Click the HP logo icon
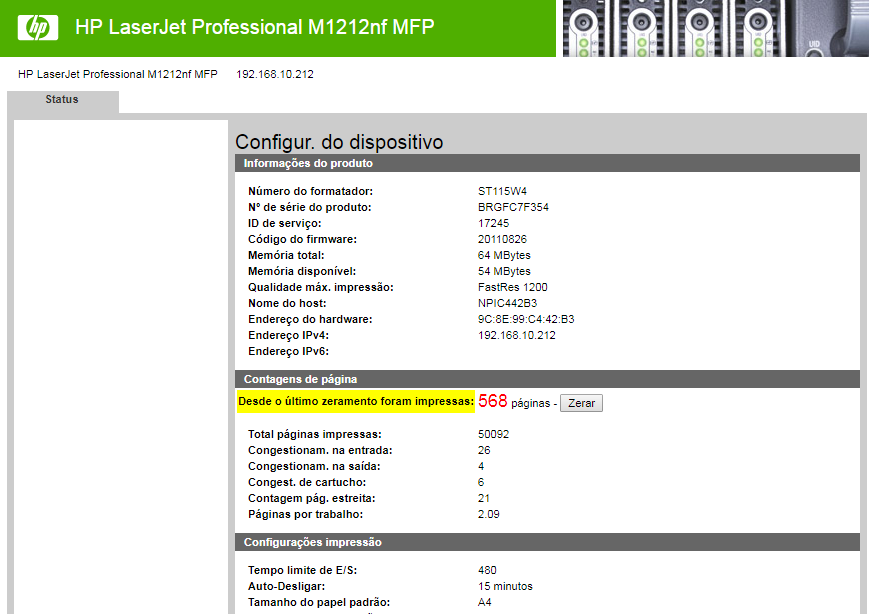This screenshot has height=614, width=869. point(38,27)
